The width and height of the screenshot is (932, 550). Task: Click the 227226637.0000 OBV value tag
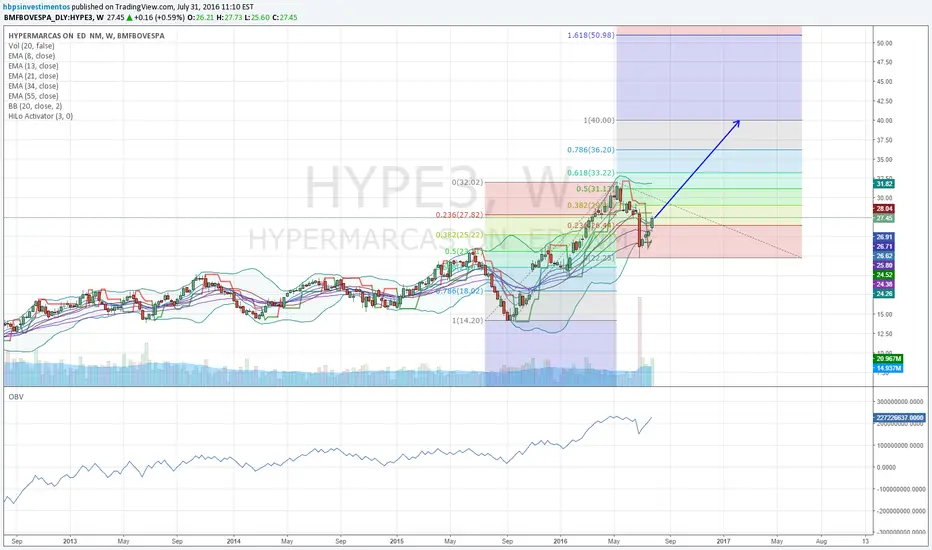pyautogui.click(x=900, y=417)
